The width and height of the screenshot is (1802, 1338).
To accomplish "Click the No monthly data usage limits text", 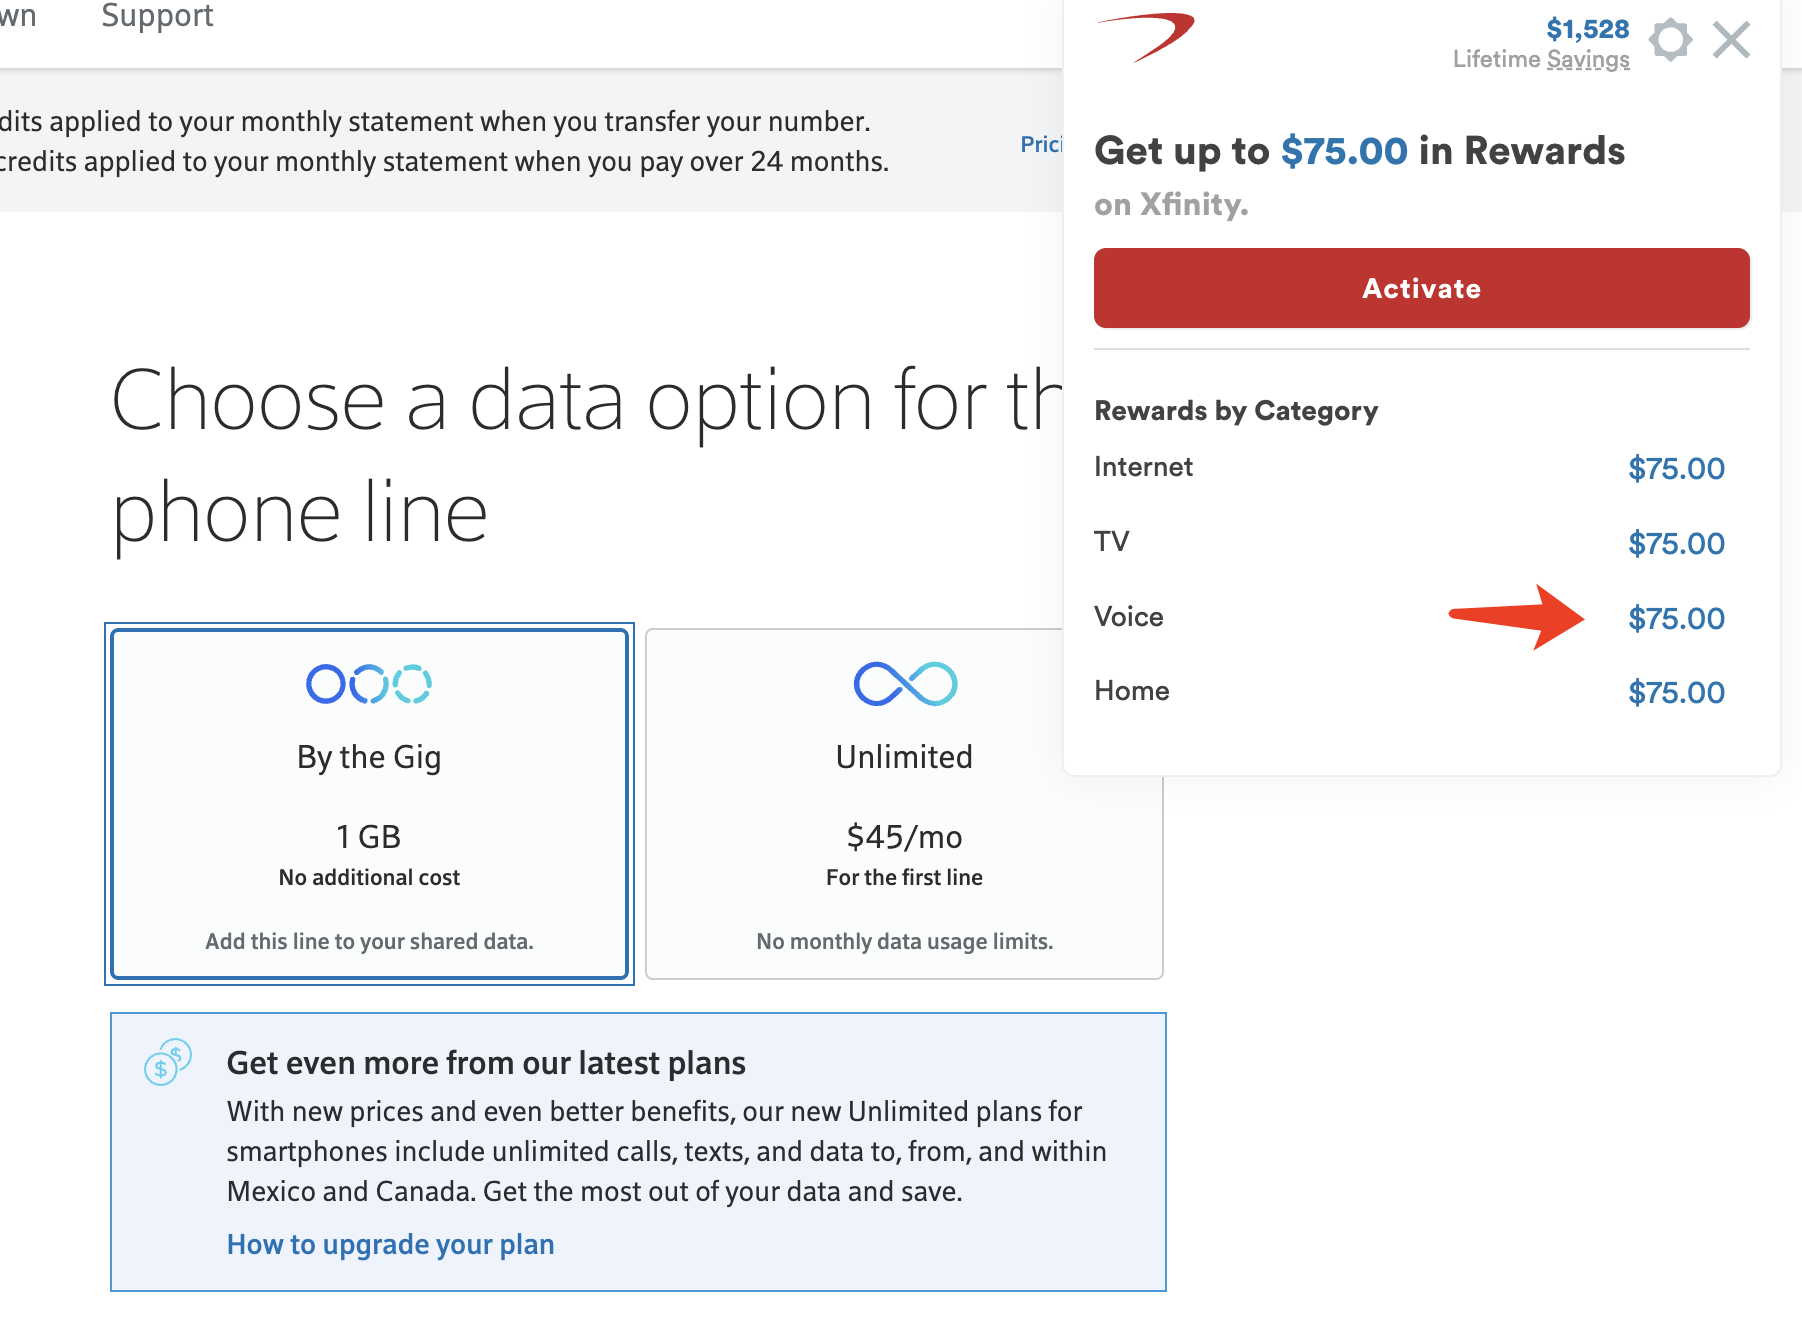I will [904, 941].
